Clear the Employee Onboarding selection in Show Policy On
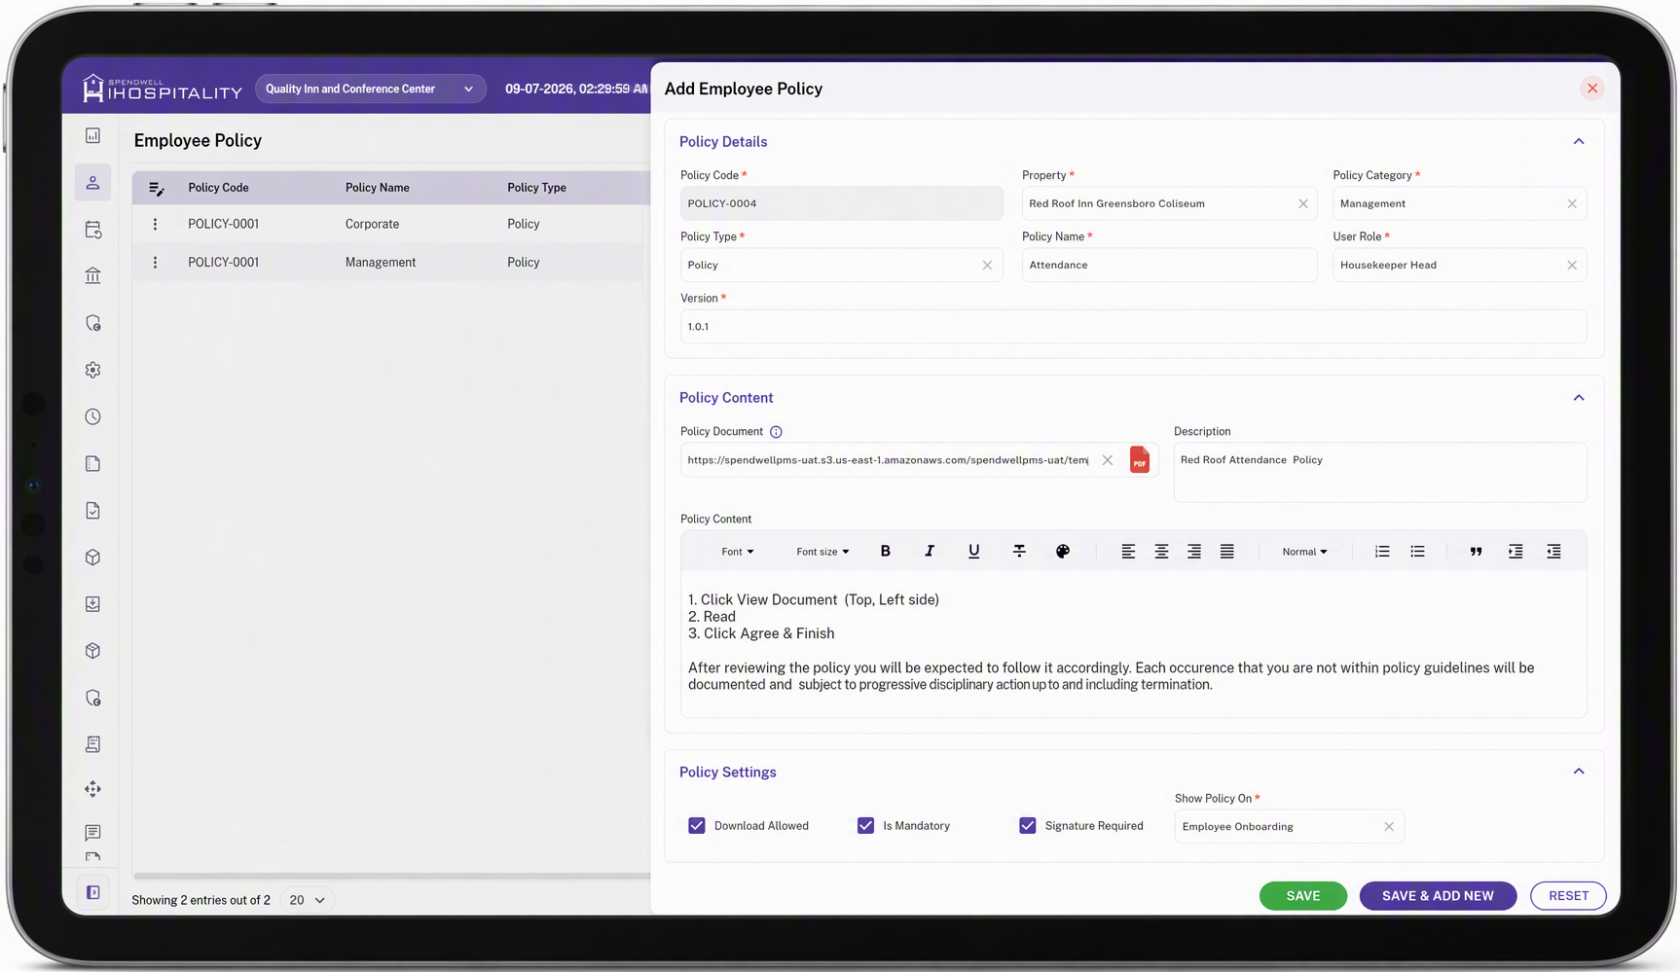This screenshot has width=1680, height=972. tap(1389, 827)
